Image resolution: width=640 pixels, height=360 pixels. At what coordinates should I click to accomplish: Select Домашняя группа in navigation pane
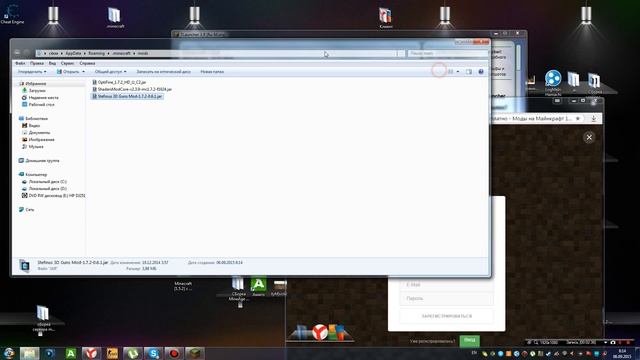(x=42, y=161)
